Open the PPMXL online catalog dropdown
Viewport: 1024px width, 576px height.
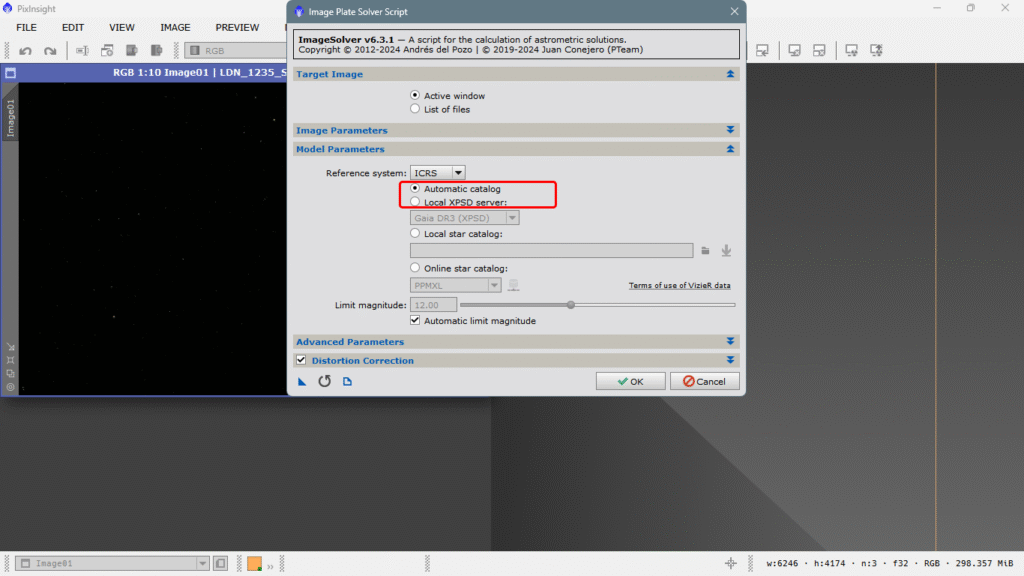pos(455,285)
